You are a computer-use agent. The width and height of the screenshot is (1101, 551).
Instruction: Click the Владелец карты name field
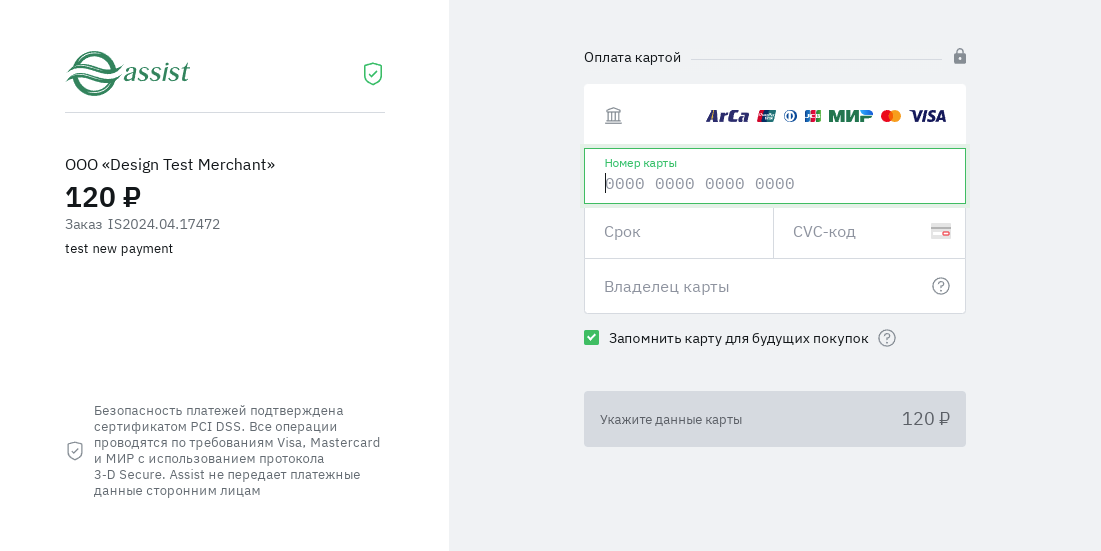click(x=760, y=286)
